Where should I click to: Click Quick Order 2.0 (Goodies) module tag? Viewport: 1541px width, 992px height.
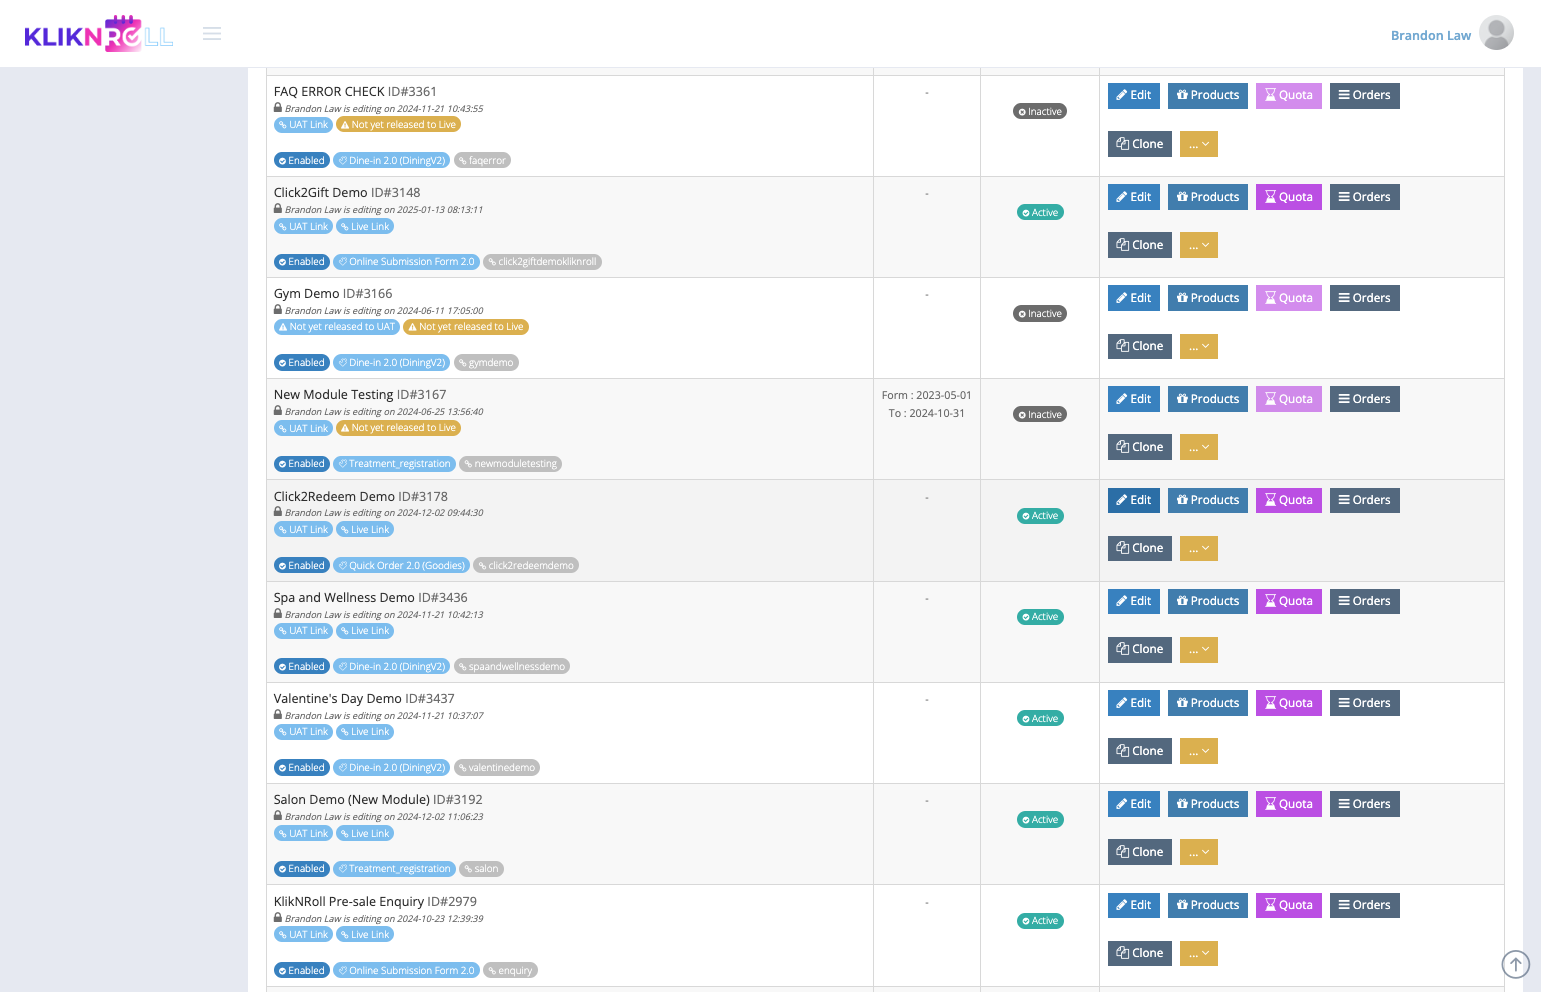[402, 566]
